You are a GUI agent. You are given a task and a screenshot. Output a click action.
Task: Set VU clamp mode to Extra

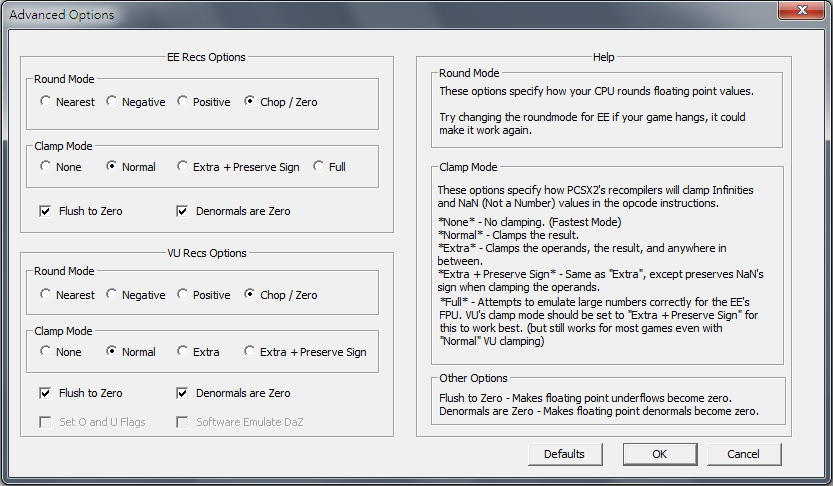tap(182, 352)
